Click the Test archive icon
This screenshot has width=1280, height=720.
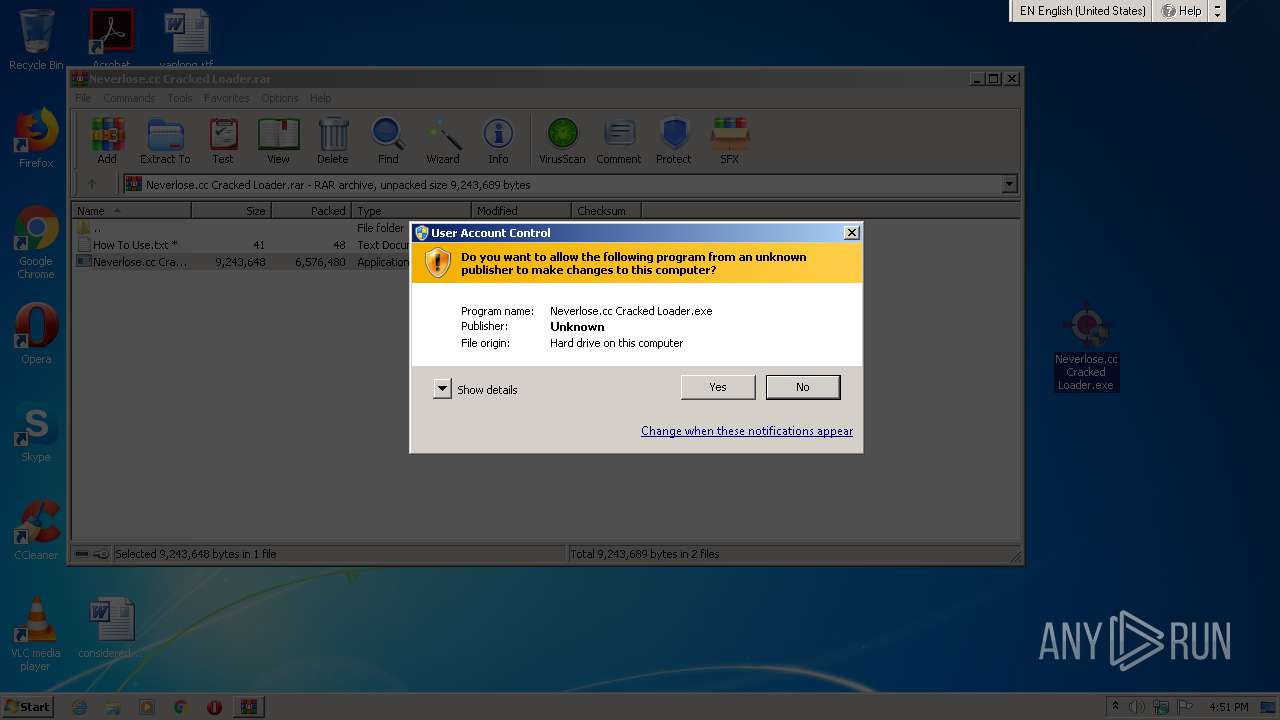223,141
